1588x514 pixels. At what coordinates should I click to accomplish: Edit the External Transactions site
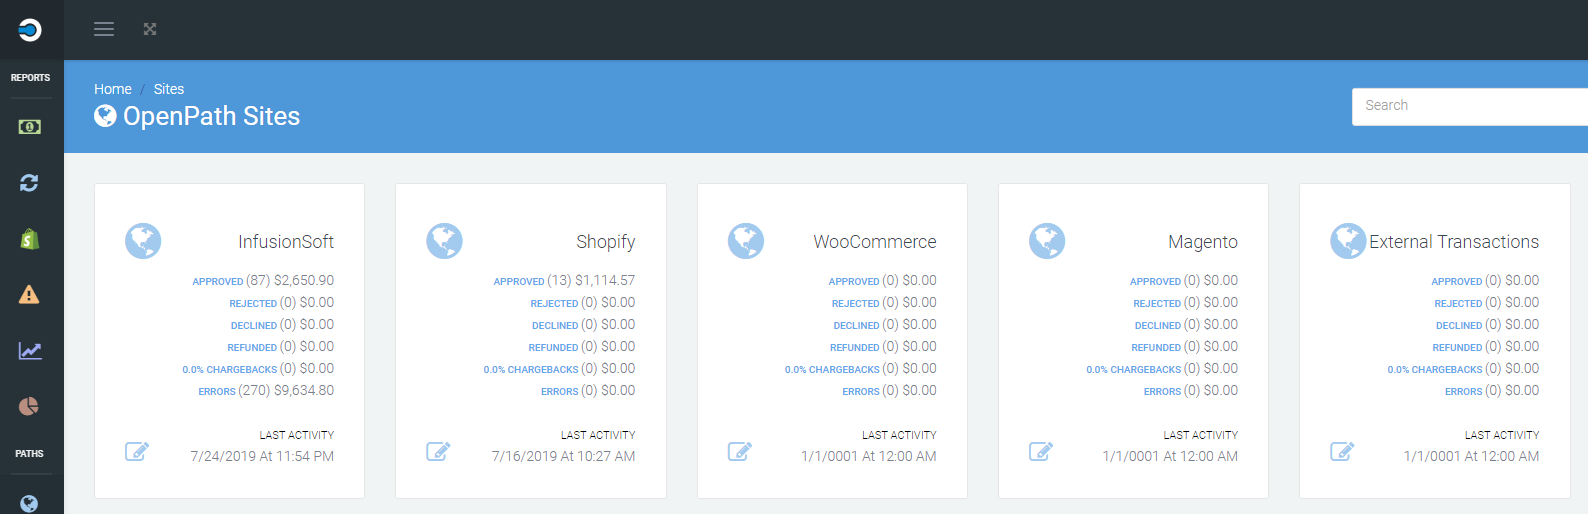tap(1342, 451)
